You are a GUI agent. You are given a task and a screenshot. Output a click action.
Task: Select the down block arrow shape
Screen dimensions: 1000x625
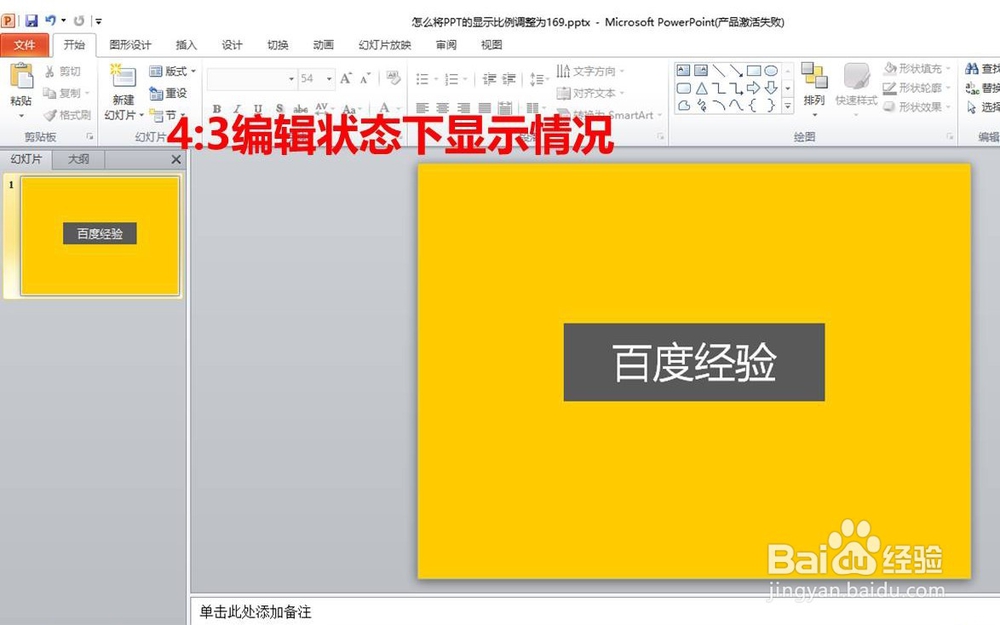click(771, 88)
